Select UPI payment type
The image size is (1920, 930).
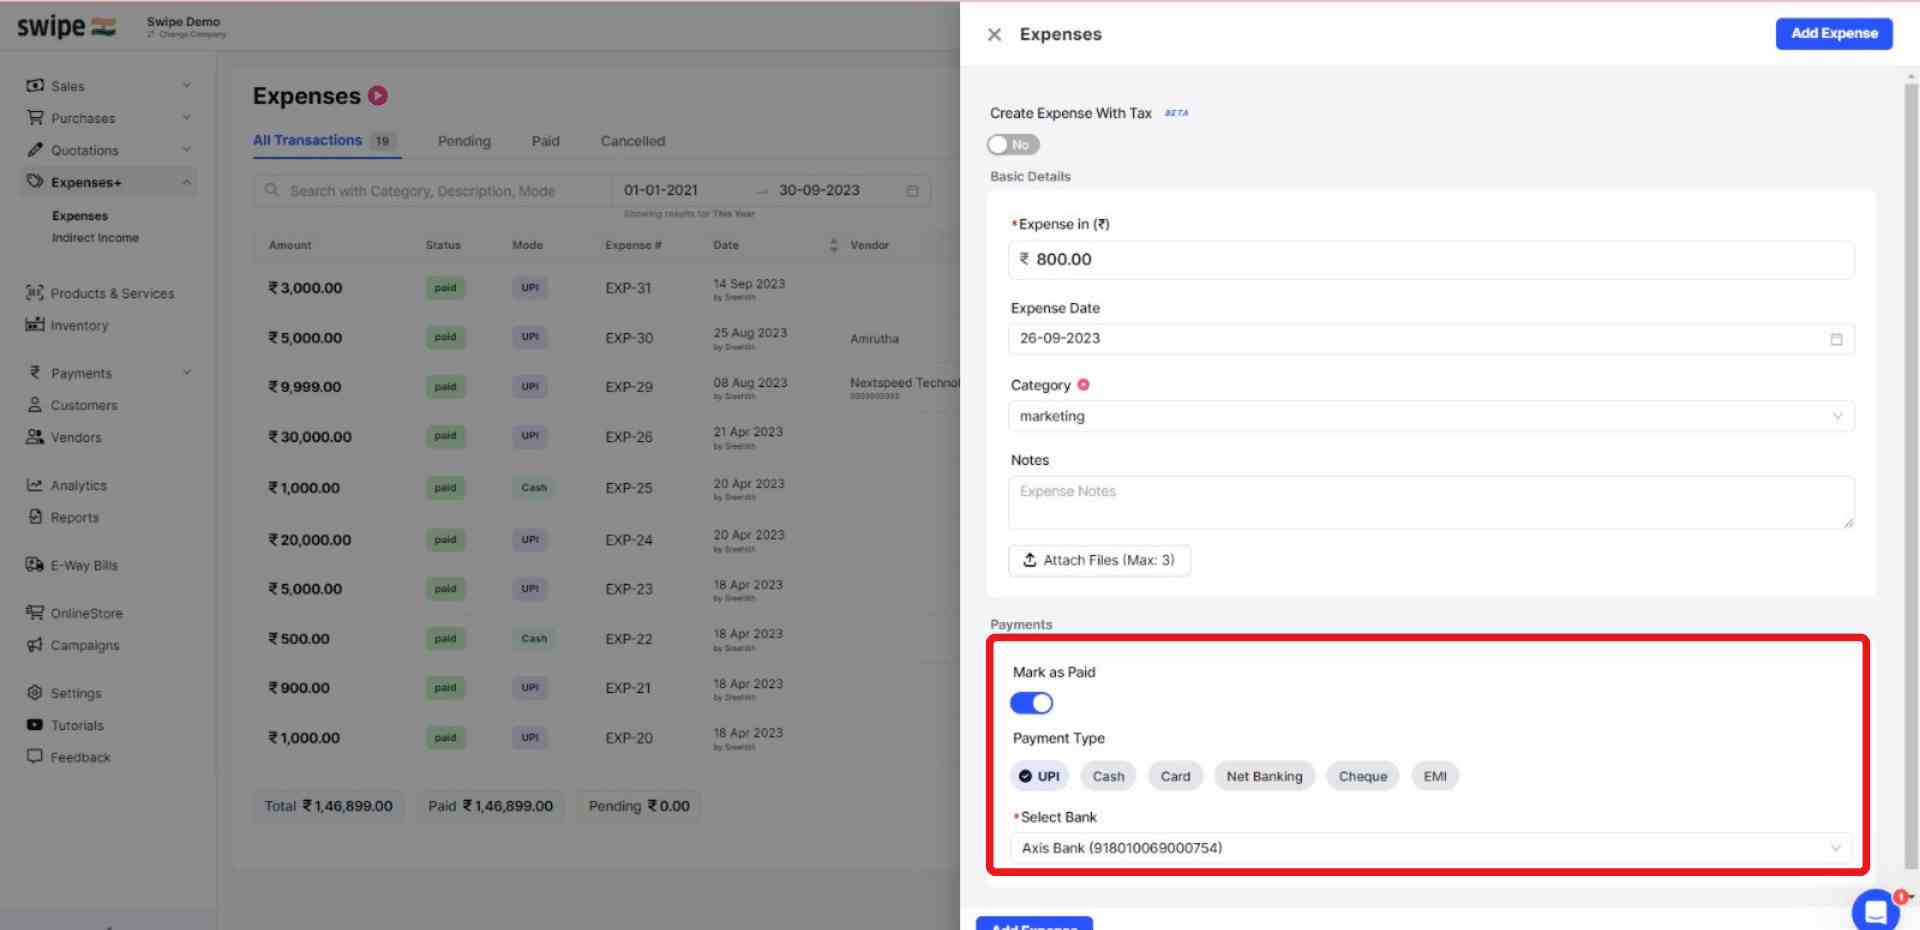coord(1040,776)
